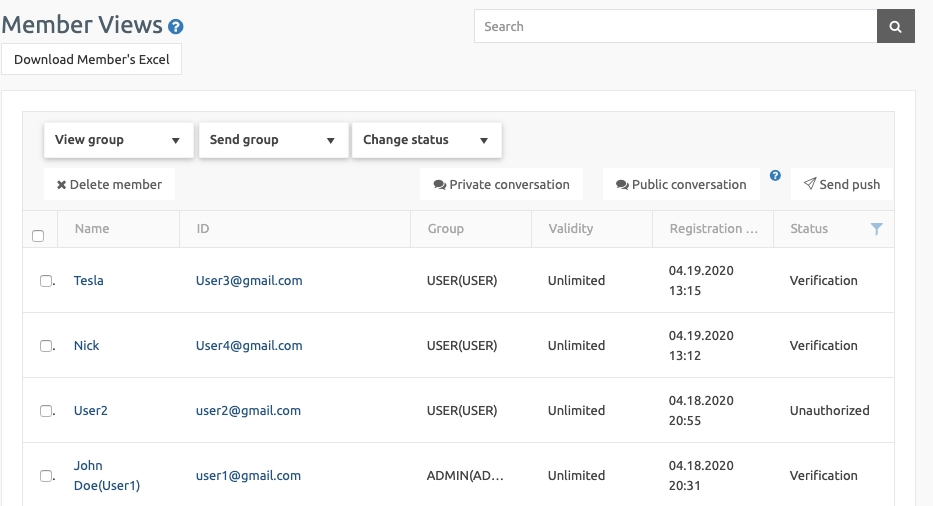
Task: Click the Status column filter funnel icon
Action: 876,229
